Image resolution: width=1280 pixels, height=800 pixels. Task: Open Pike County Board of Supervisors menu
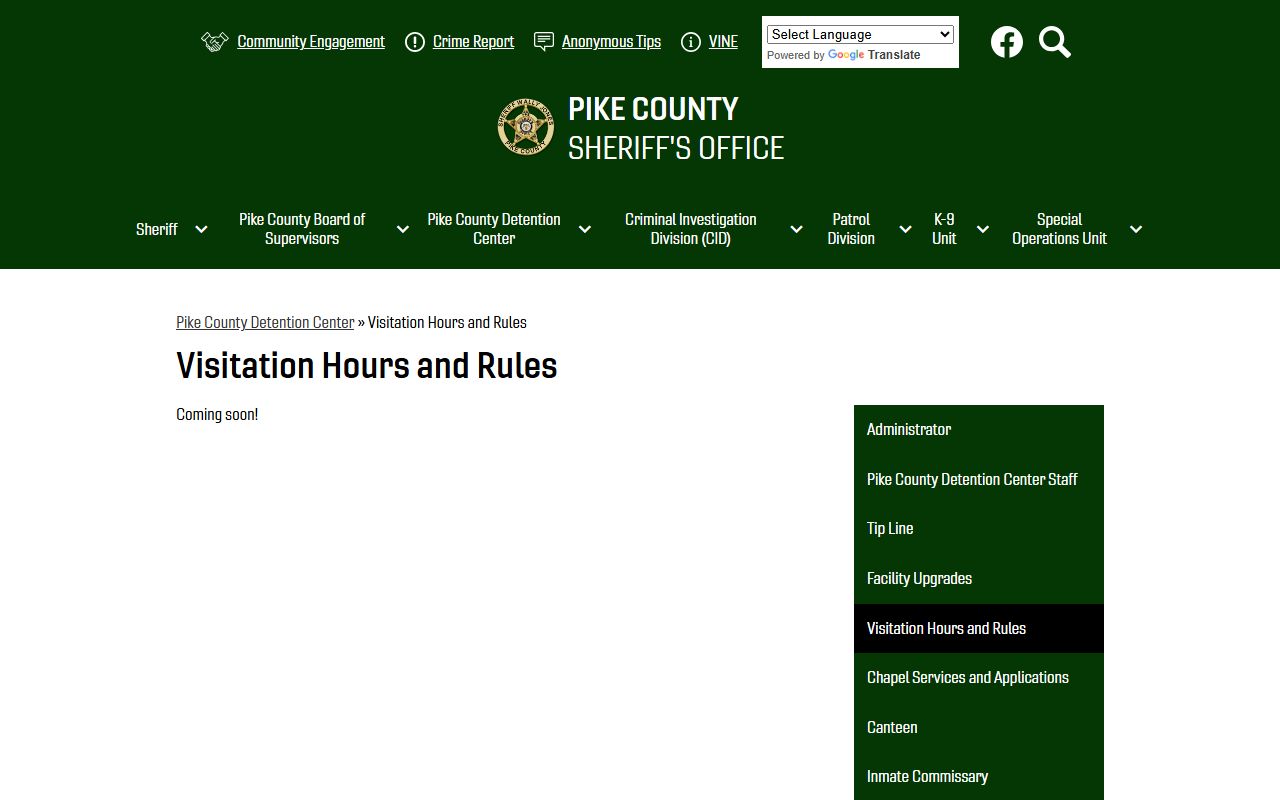(302, 229)
